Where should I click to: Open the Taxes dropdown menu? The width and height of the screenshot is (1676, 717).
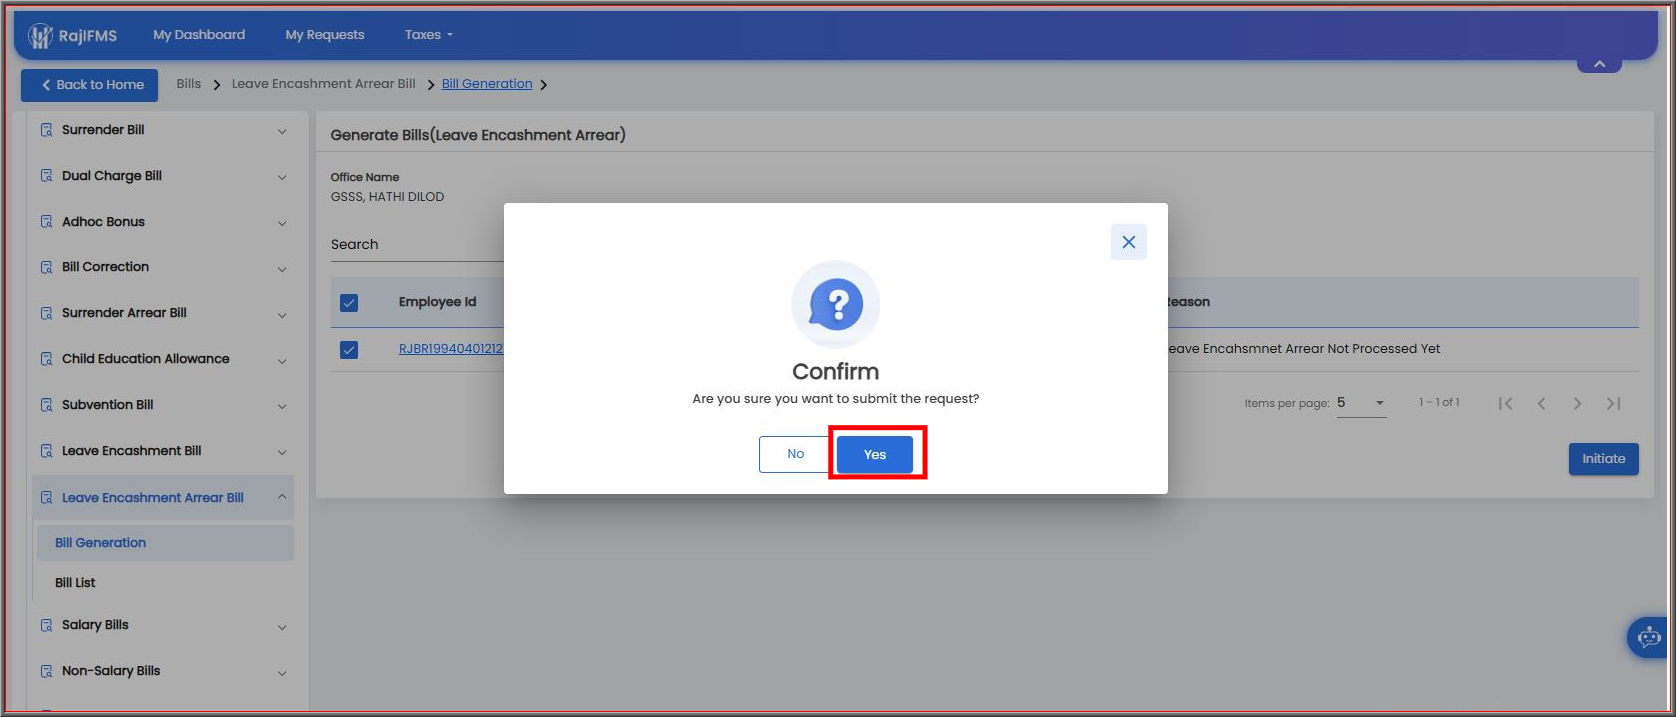(x=429, y=35)
